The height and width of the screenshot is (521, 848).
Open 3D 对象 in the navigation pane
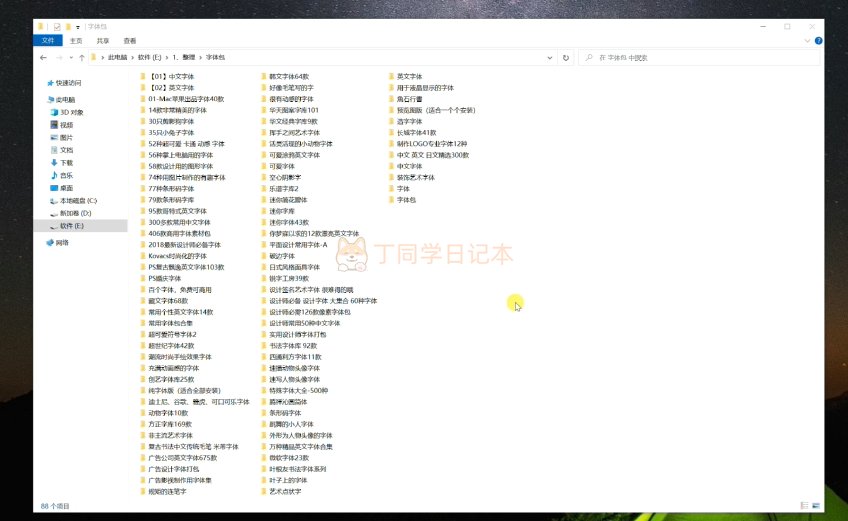coord(67,113)
